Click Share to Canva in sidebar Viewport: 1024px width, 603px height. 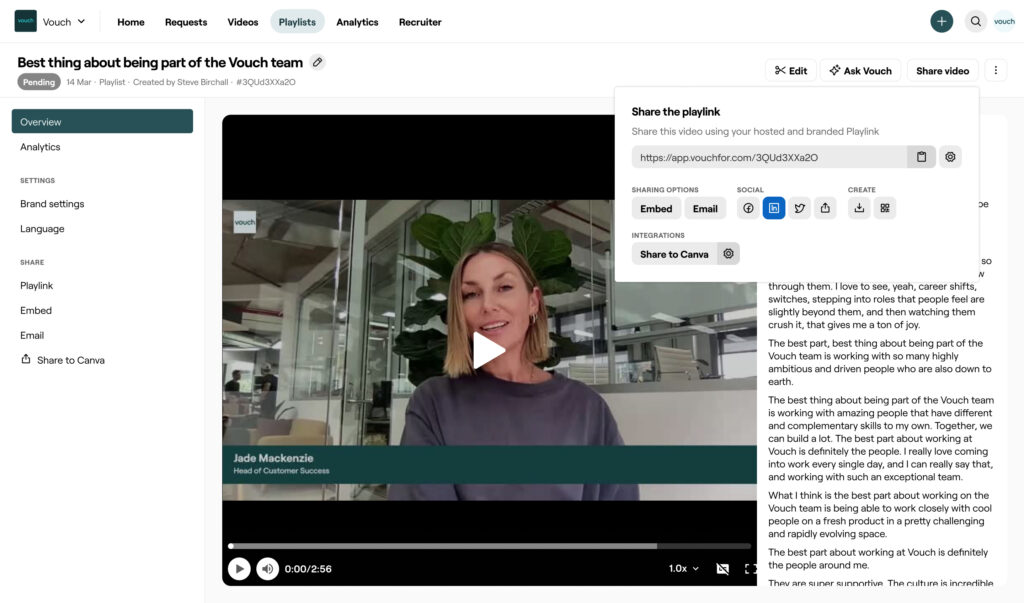point(63,360)
